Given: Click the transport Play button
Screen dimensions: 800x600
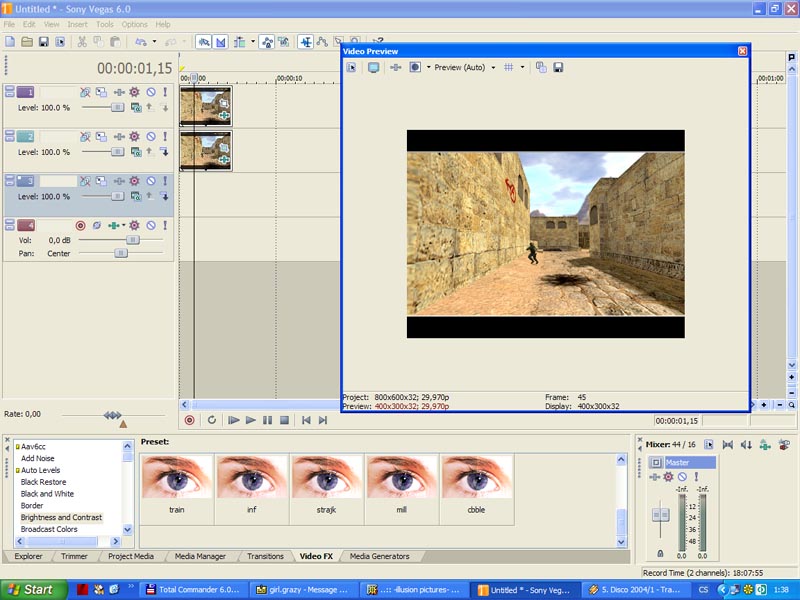Looking at the screenshot, I should 251,420.
